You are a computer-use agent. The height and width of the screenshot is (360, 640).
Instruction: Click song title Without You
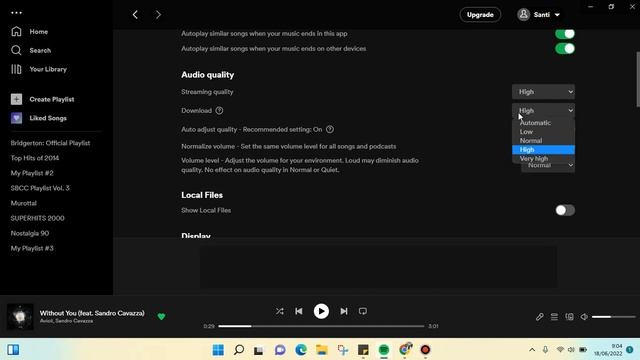tap(92, 313)
